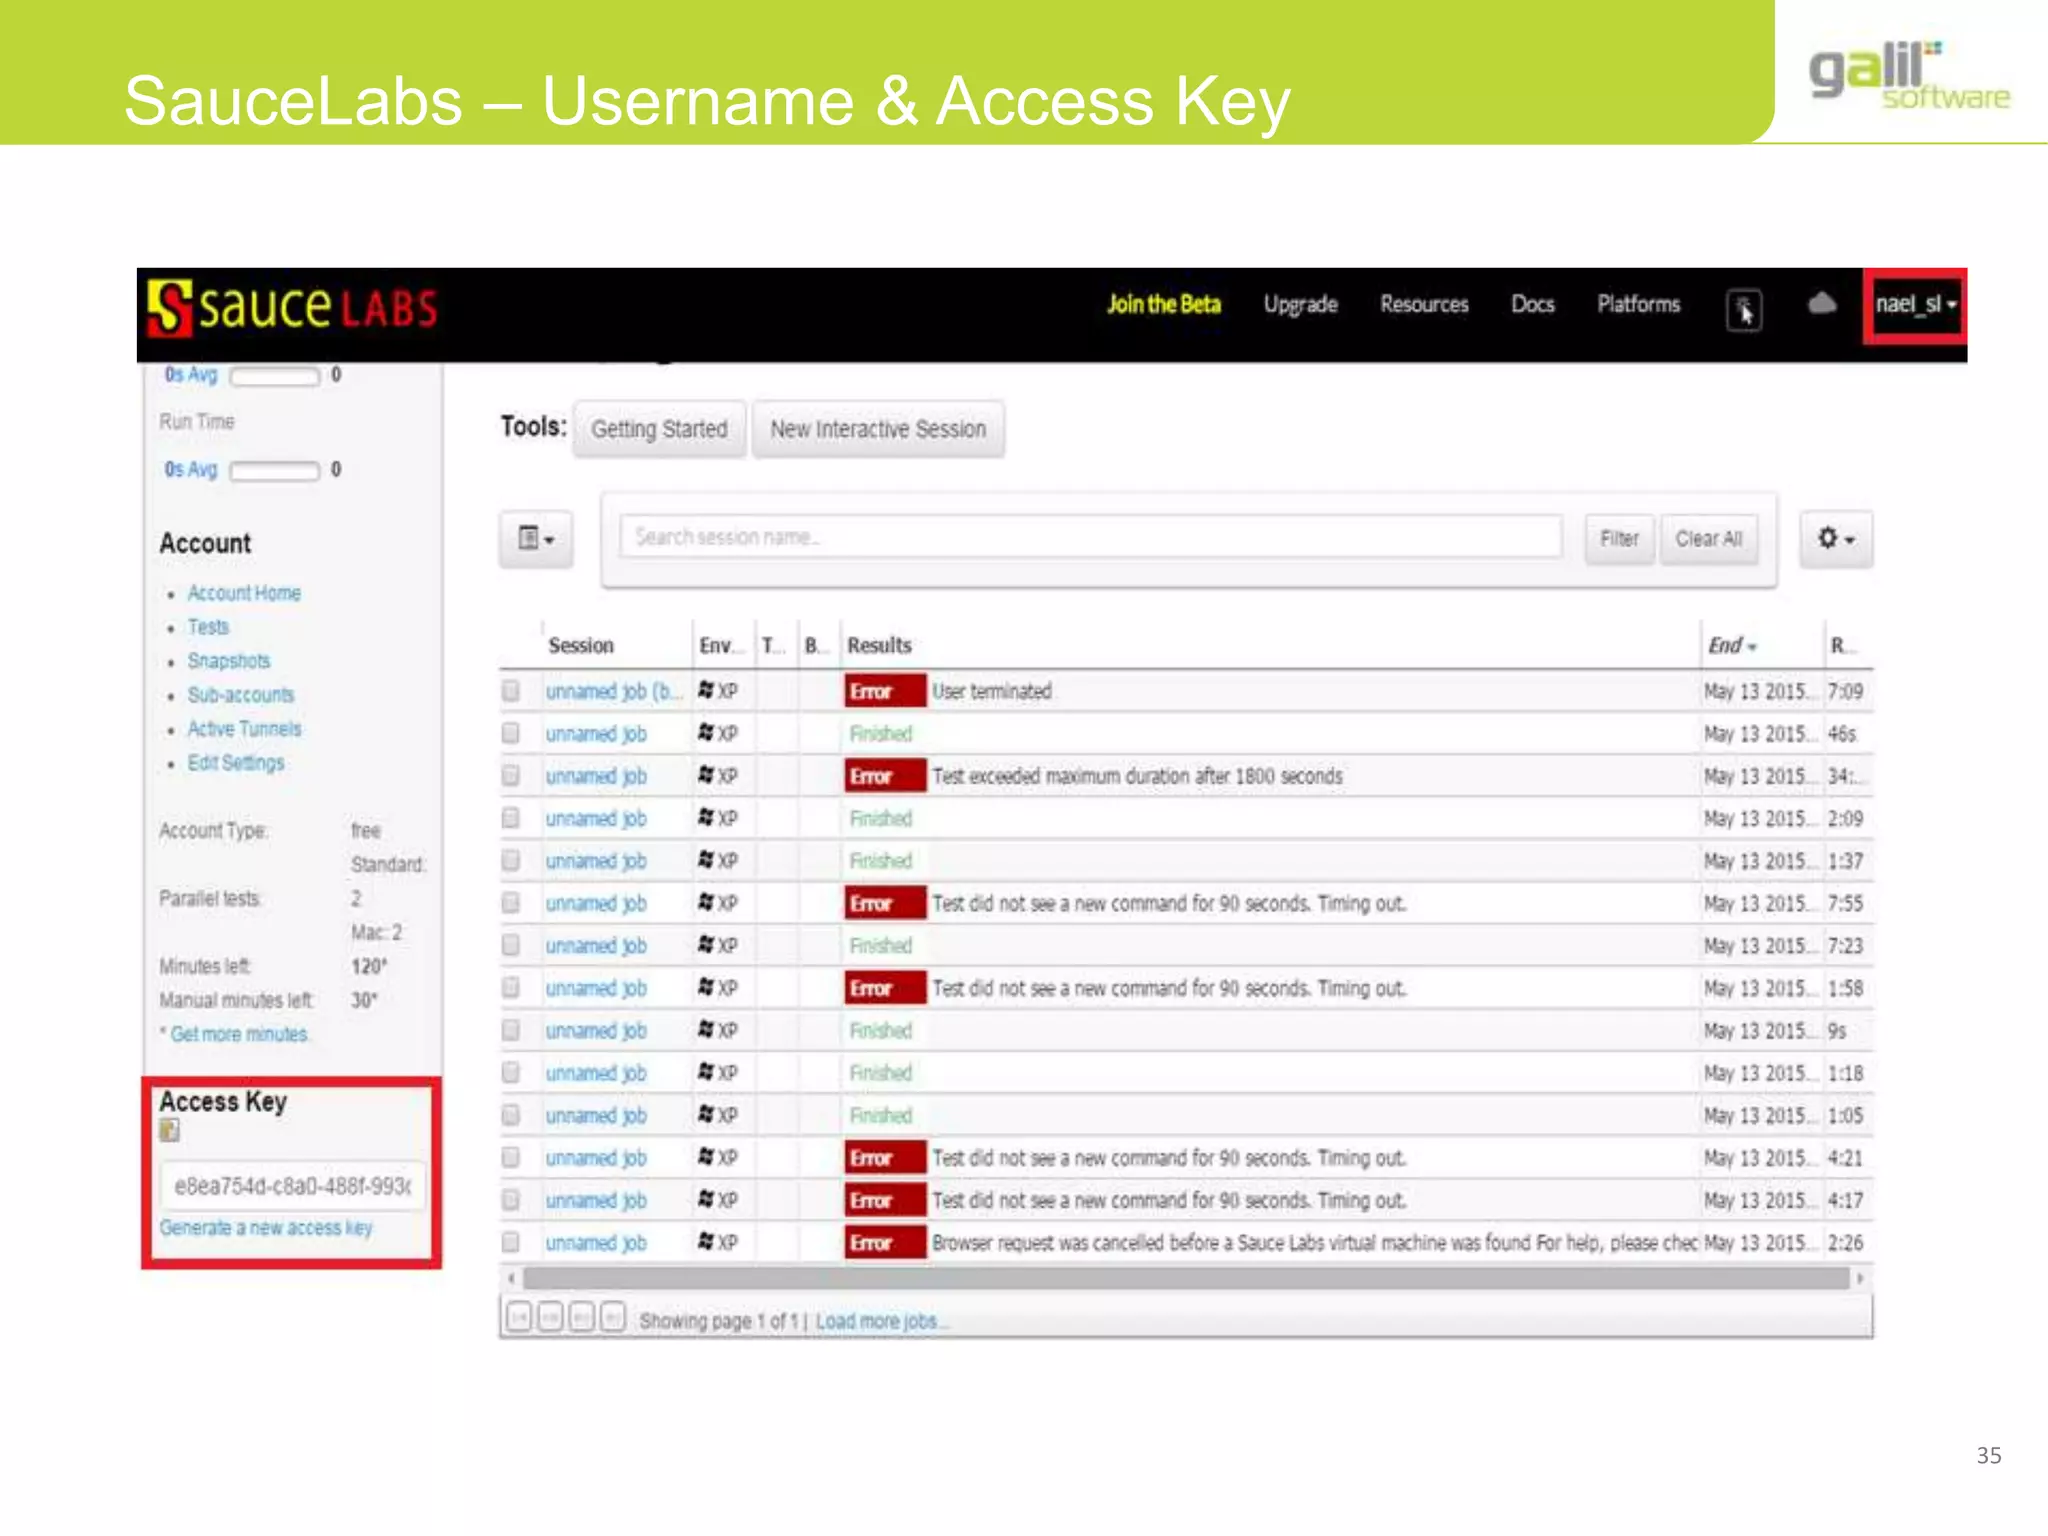
Task: Open the interactive session cursor icon
Action: tap(1744, 310)
